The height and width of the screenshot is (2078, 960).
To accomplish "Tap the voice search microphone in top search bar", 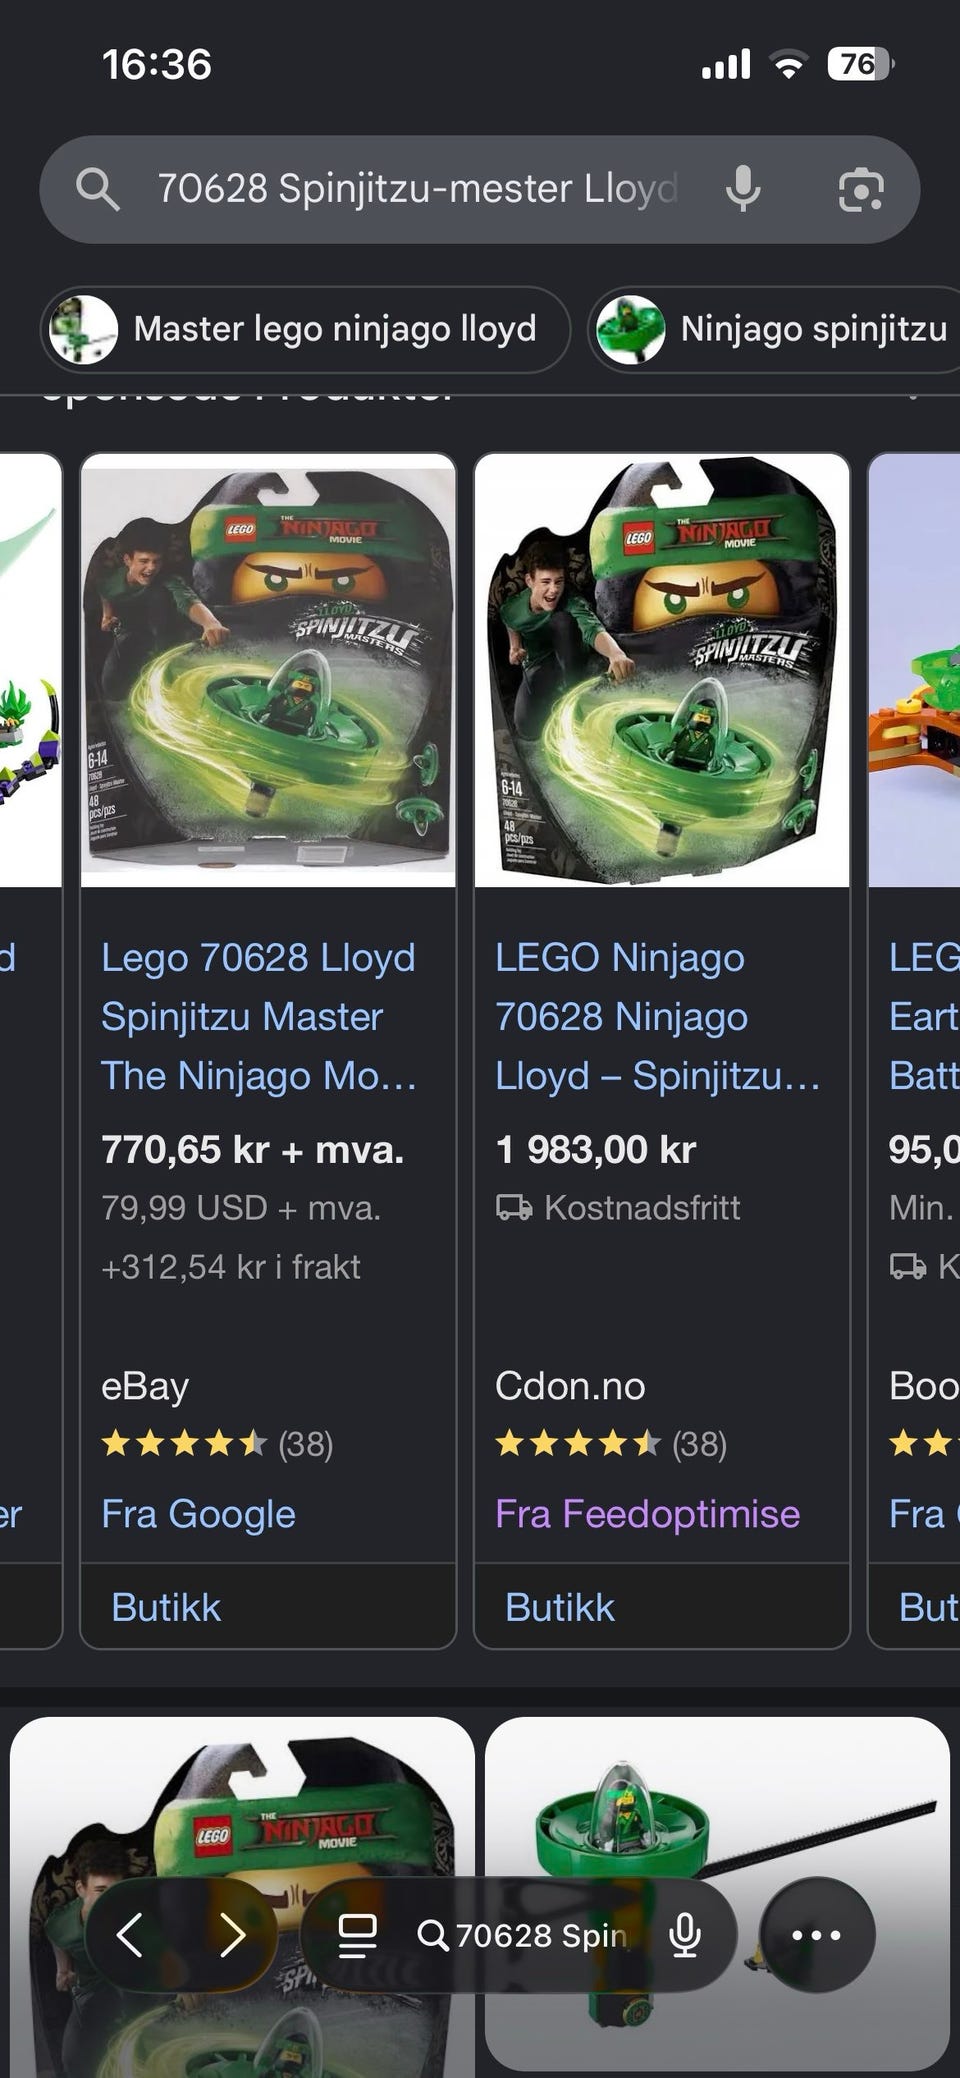I will (x=743, y=189).
